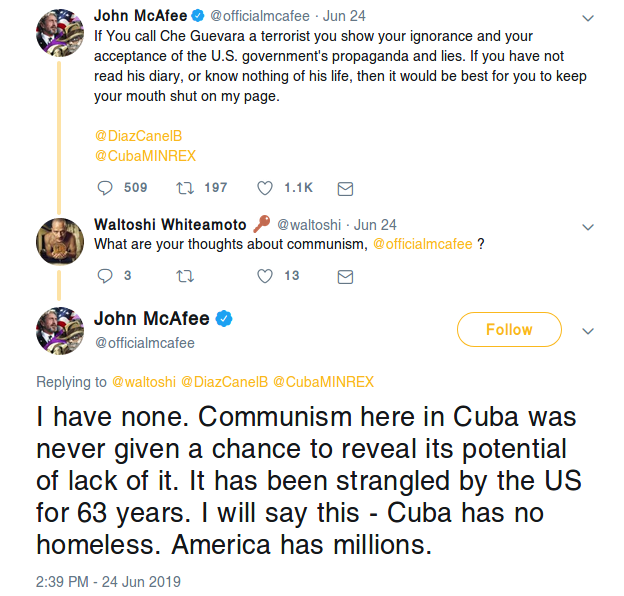Like Waltoshi's tweet with 13 likes
Image resolution: width=624 pixels, height=596 pixels.
click(x=265, y=276)
